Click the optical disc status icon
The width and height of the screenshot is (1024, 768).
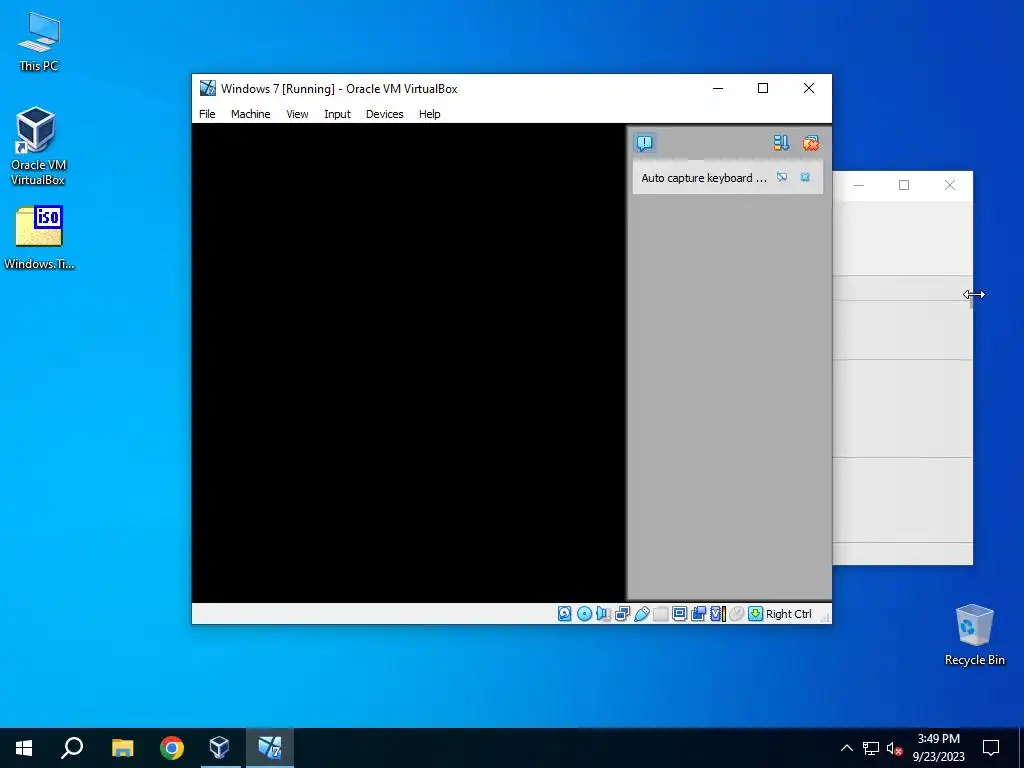584,614
